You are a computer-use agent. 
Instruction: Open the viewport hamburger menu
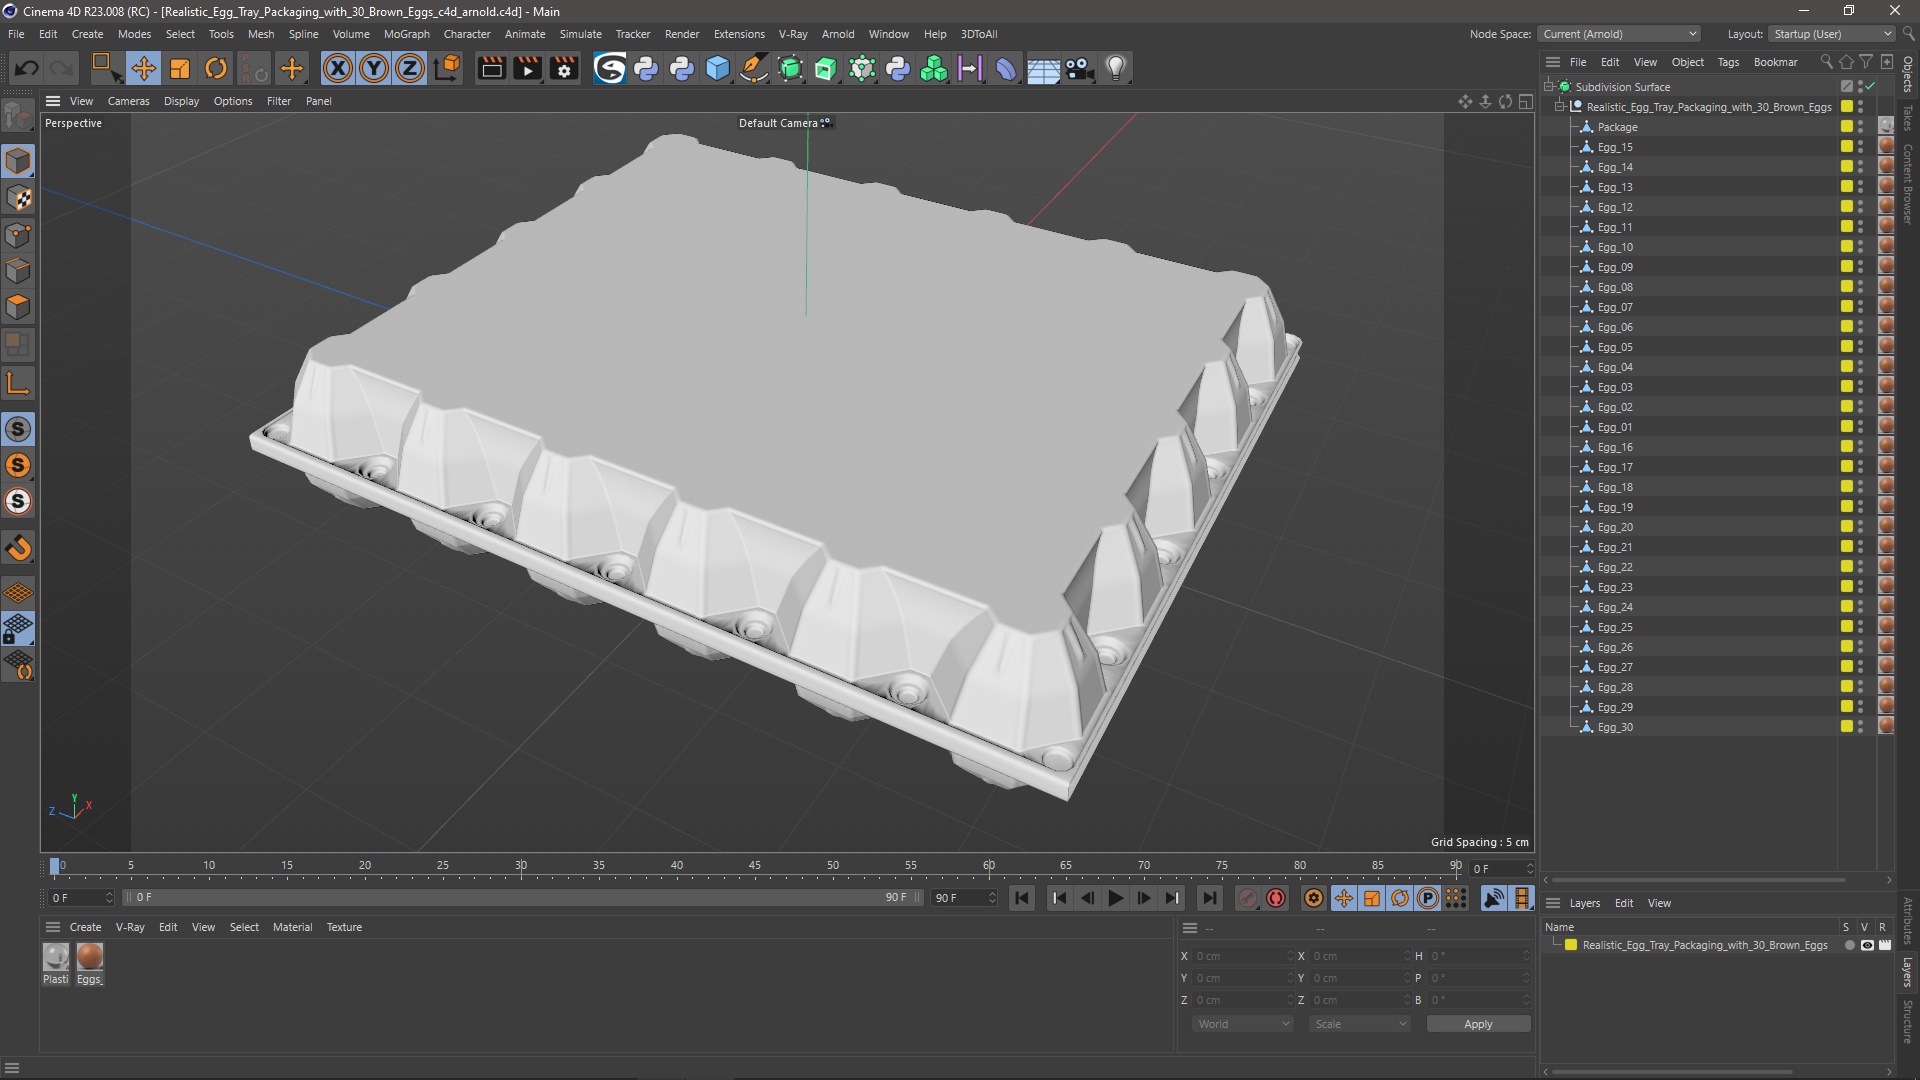[x=53, y=101]
